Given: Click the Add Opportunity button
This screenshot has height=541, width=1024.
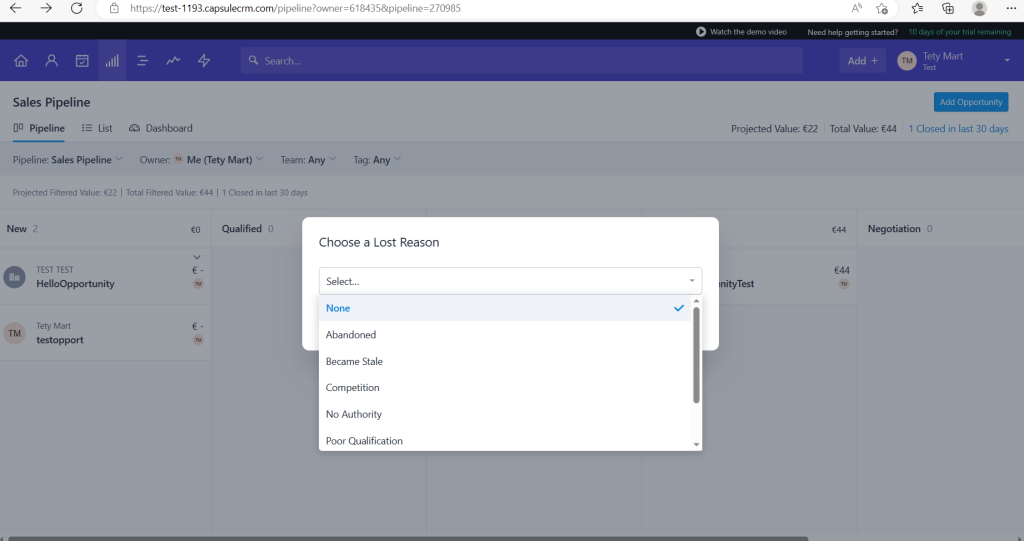Looking at the screenshot, I should pos(970,102).
